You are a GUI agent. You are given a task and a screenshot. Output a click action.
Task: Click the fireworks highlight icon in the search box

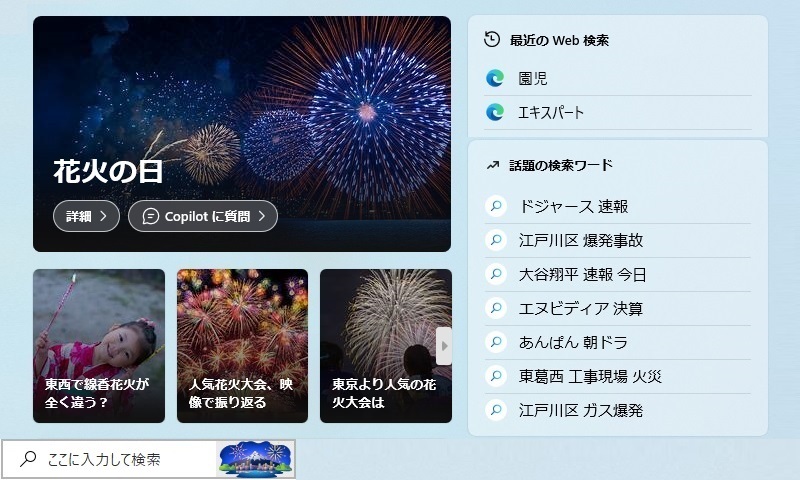[x=255, y=459]
